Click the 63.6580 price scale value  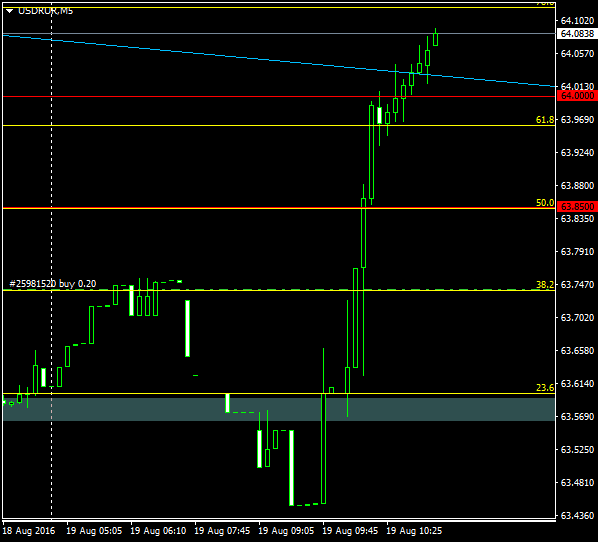tap(577, 351)
